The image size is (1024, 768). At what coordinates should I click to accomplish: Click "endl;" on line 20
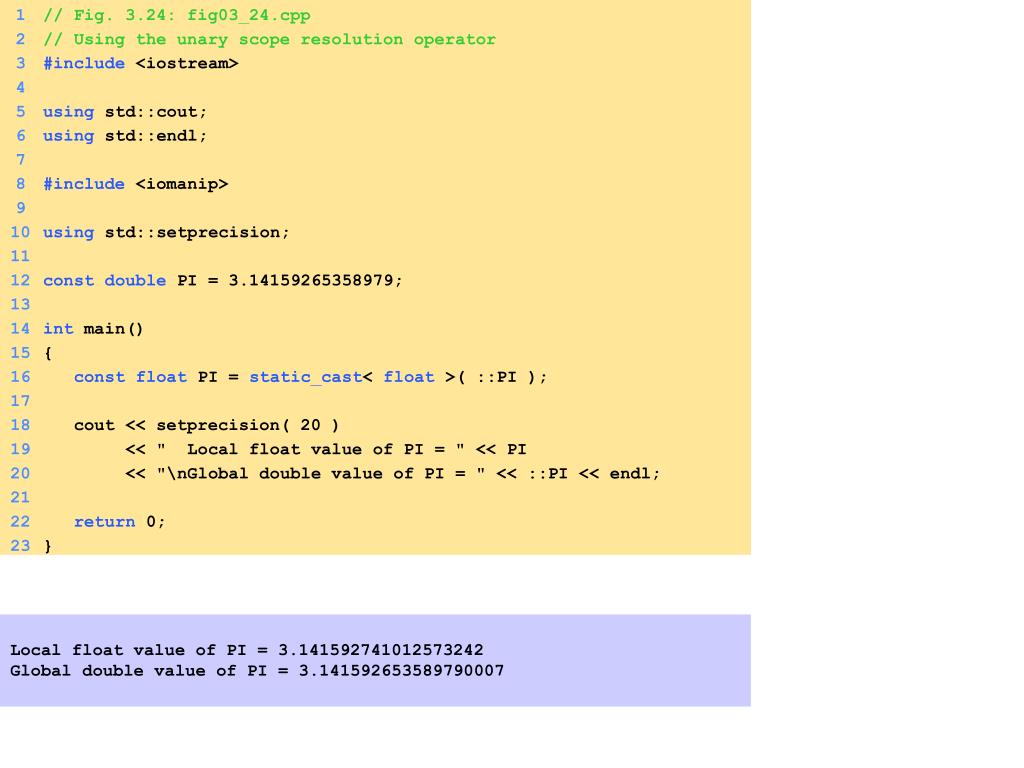635,473
